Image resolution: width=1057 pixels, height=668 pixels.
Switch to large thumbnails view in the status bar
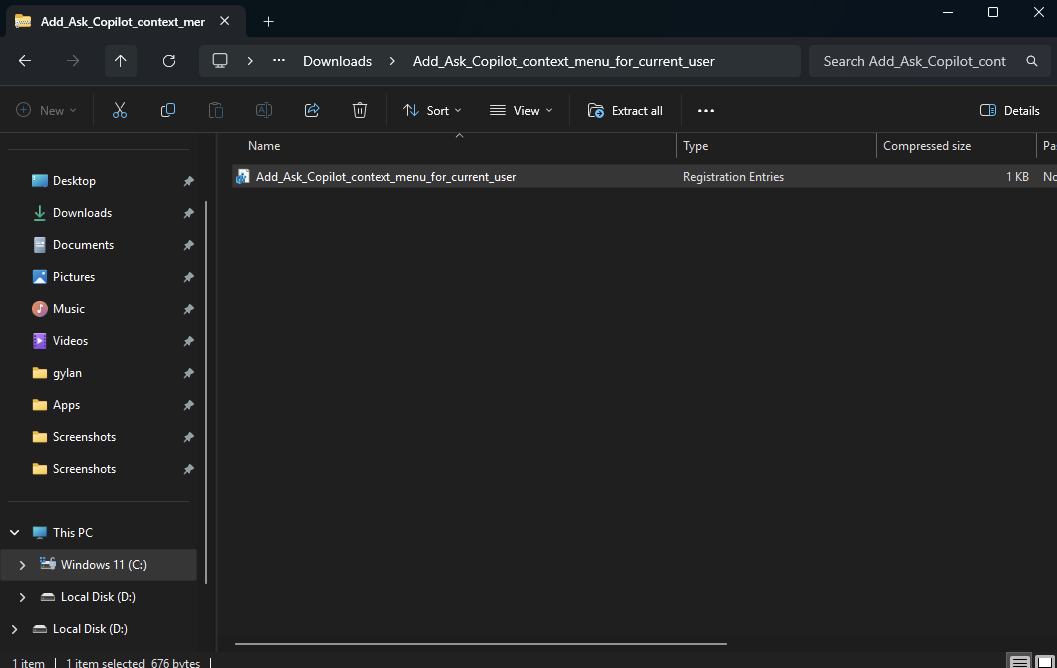tap(1046, 662)
